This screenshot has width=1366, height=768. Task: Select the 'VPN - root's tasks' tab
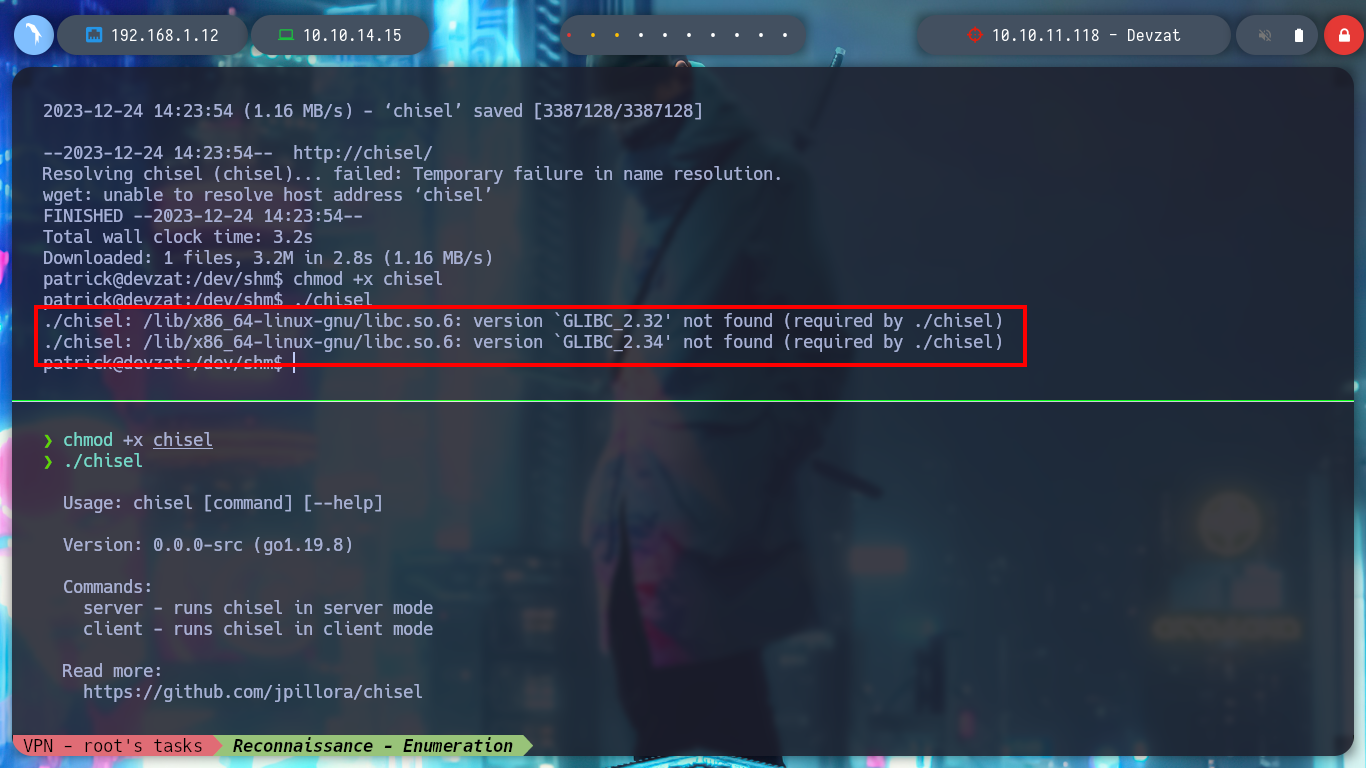(x=113, y=745)
